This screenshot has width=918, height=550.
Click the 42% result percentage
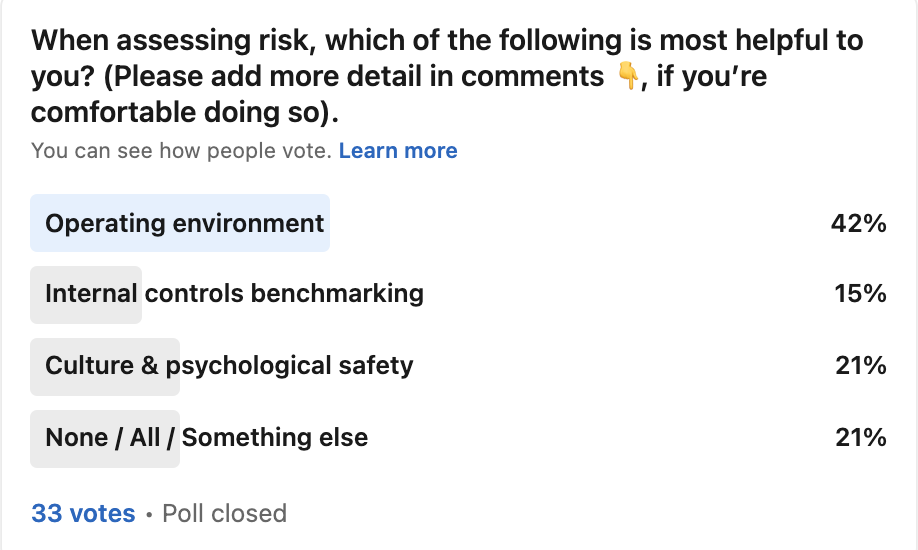[858, 223]
